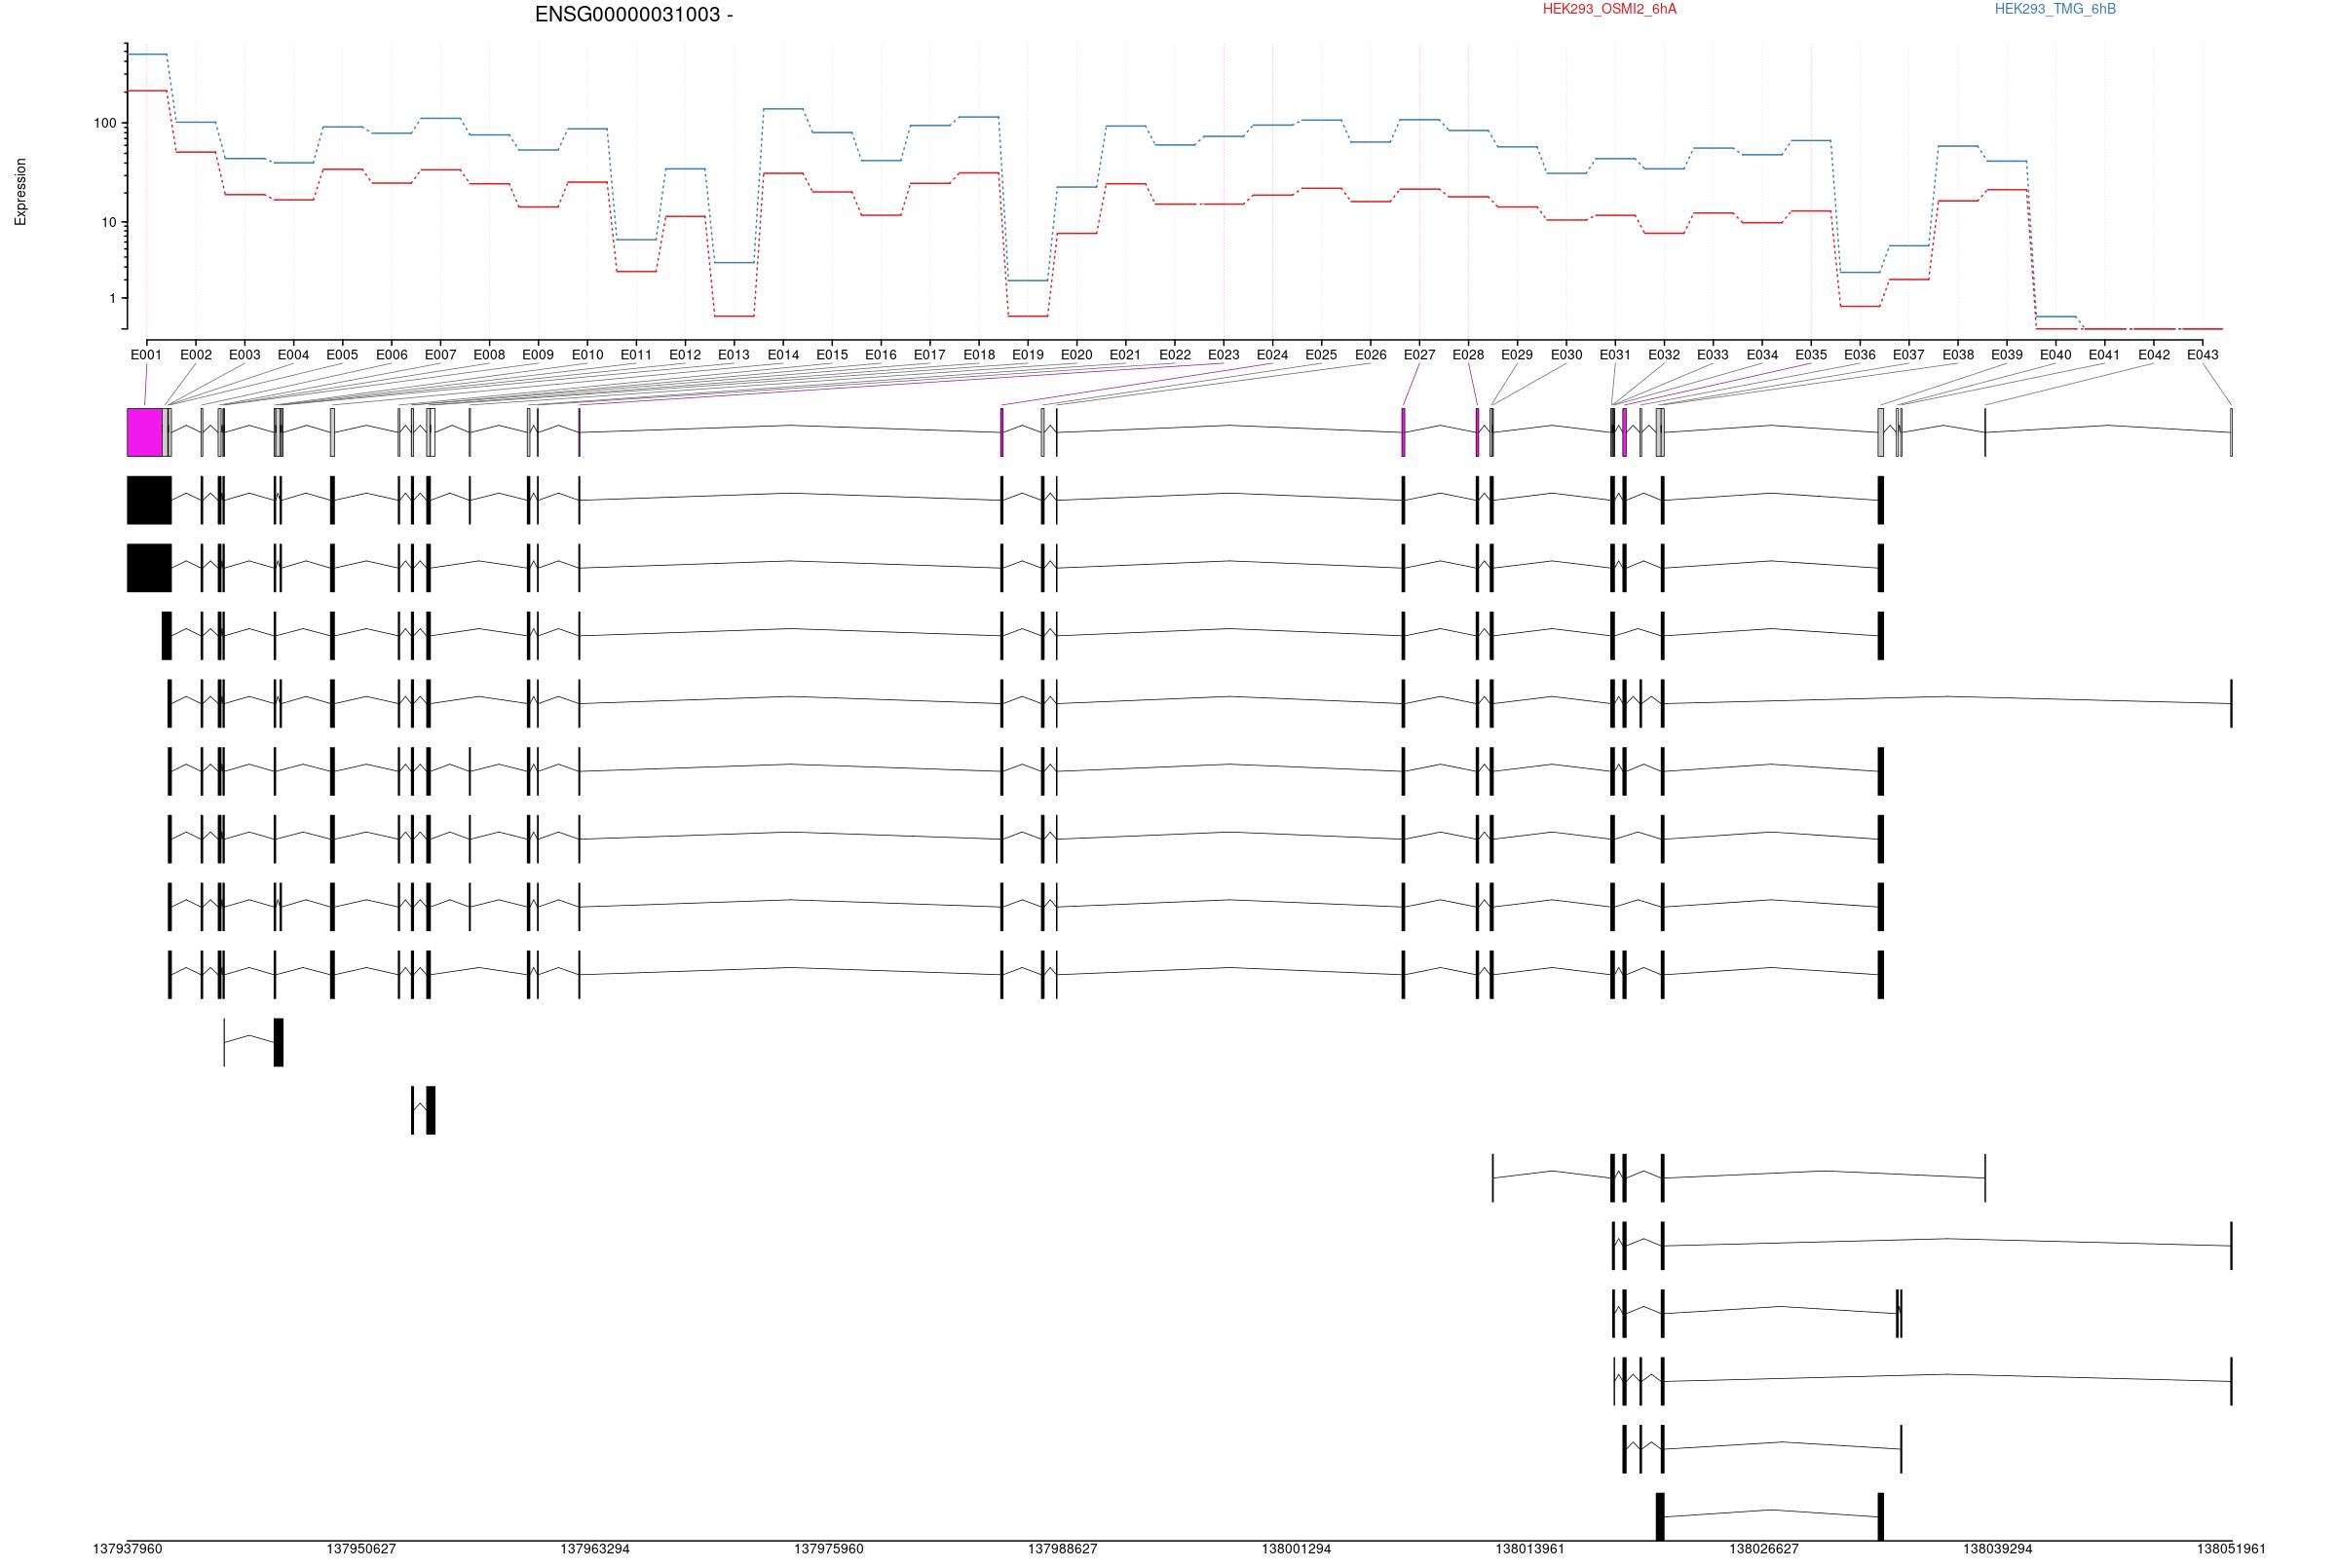Click the y-axis value 100
Screen dimensions: 2338x1568
[105, 124]
